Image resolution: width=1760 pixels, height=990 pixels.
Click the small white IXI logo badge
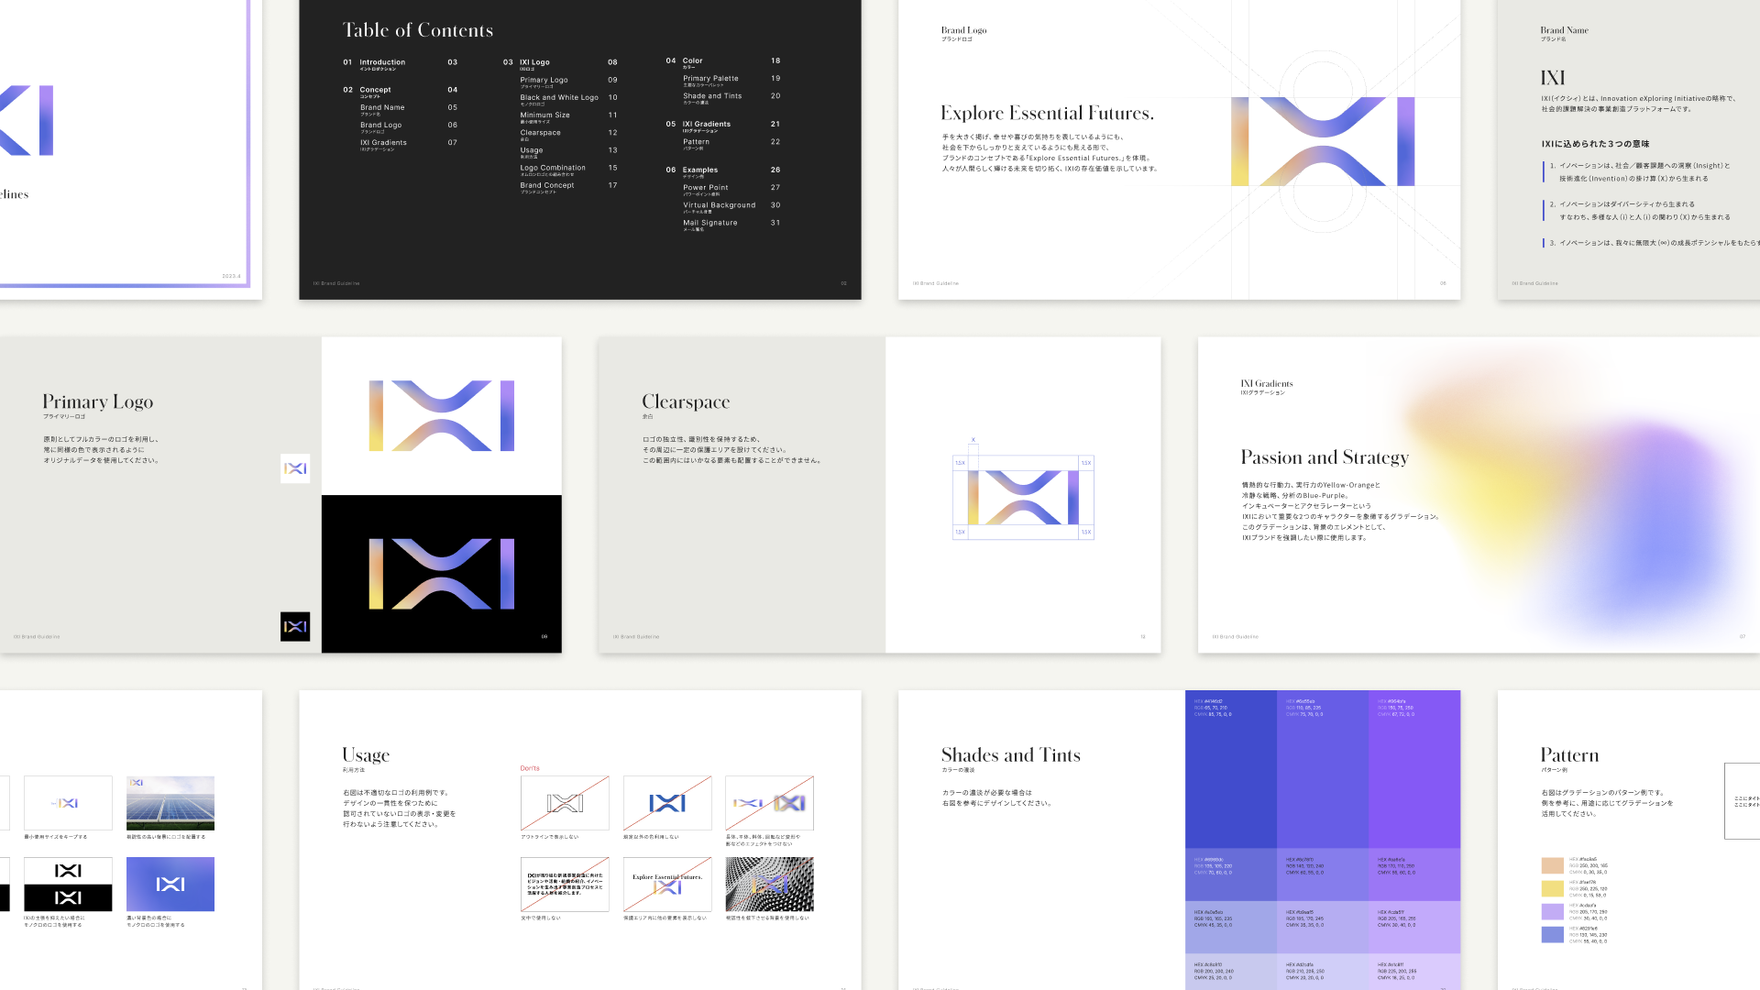click(x=295, y=468)
